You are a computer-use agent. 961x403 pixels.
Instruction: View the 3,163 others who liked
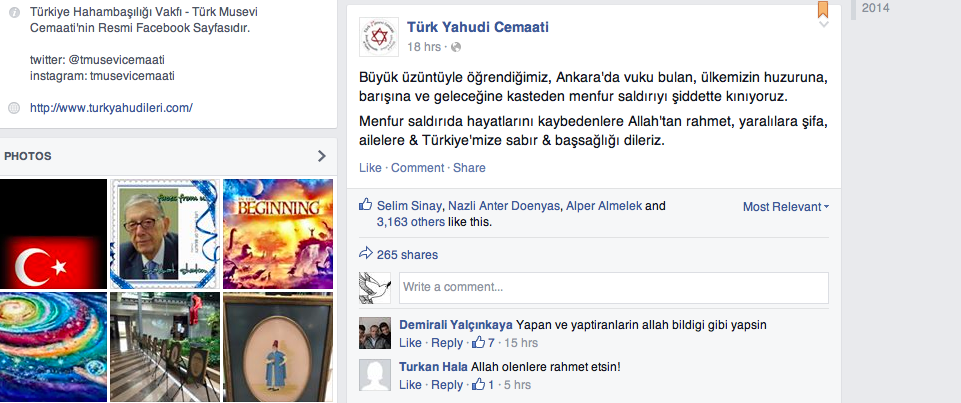411,222
